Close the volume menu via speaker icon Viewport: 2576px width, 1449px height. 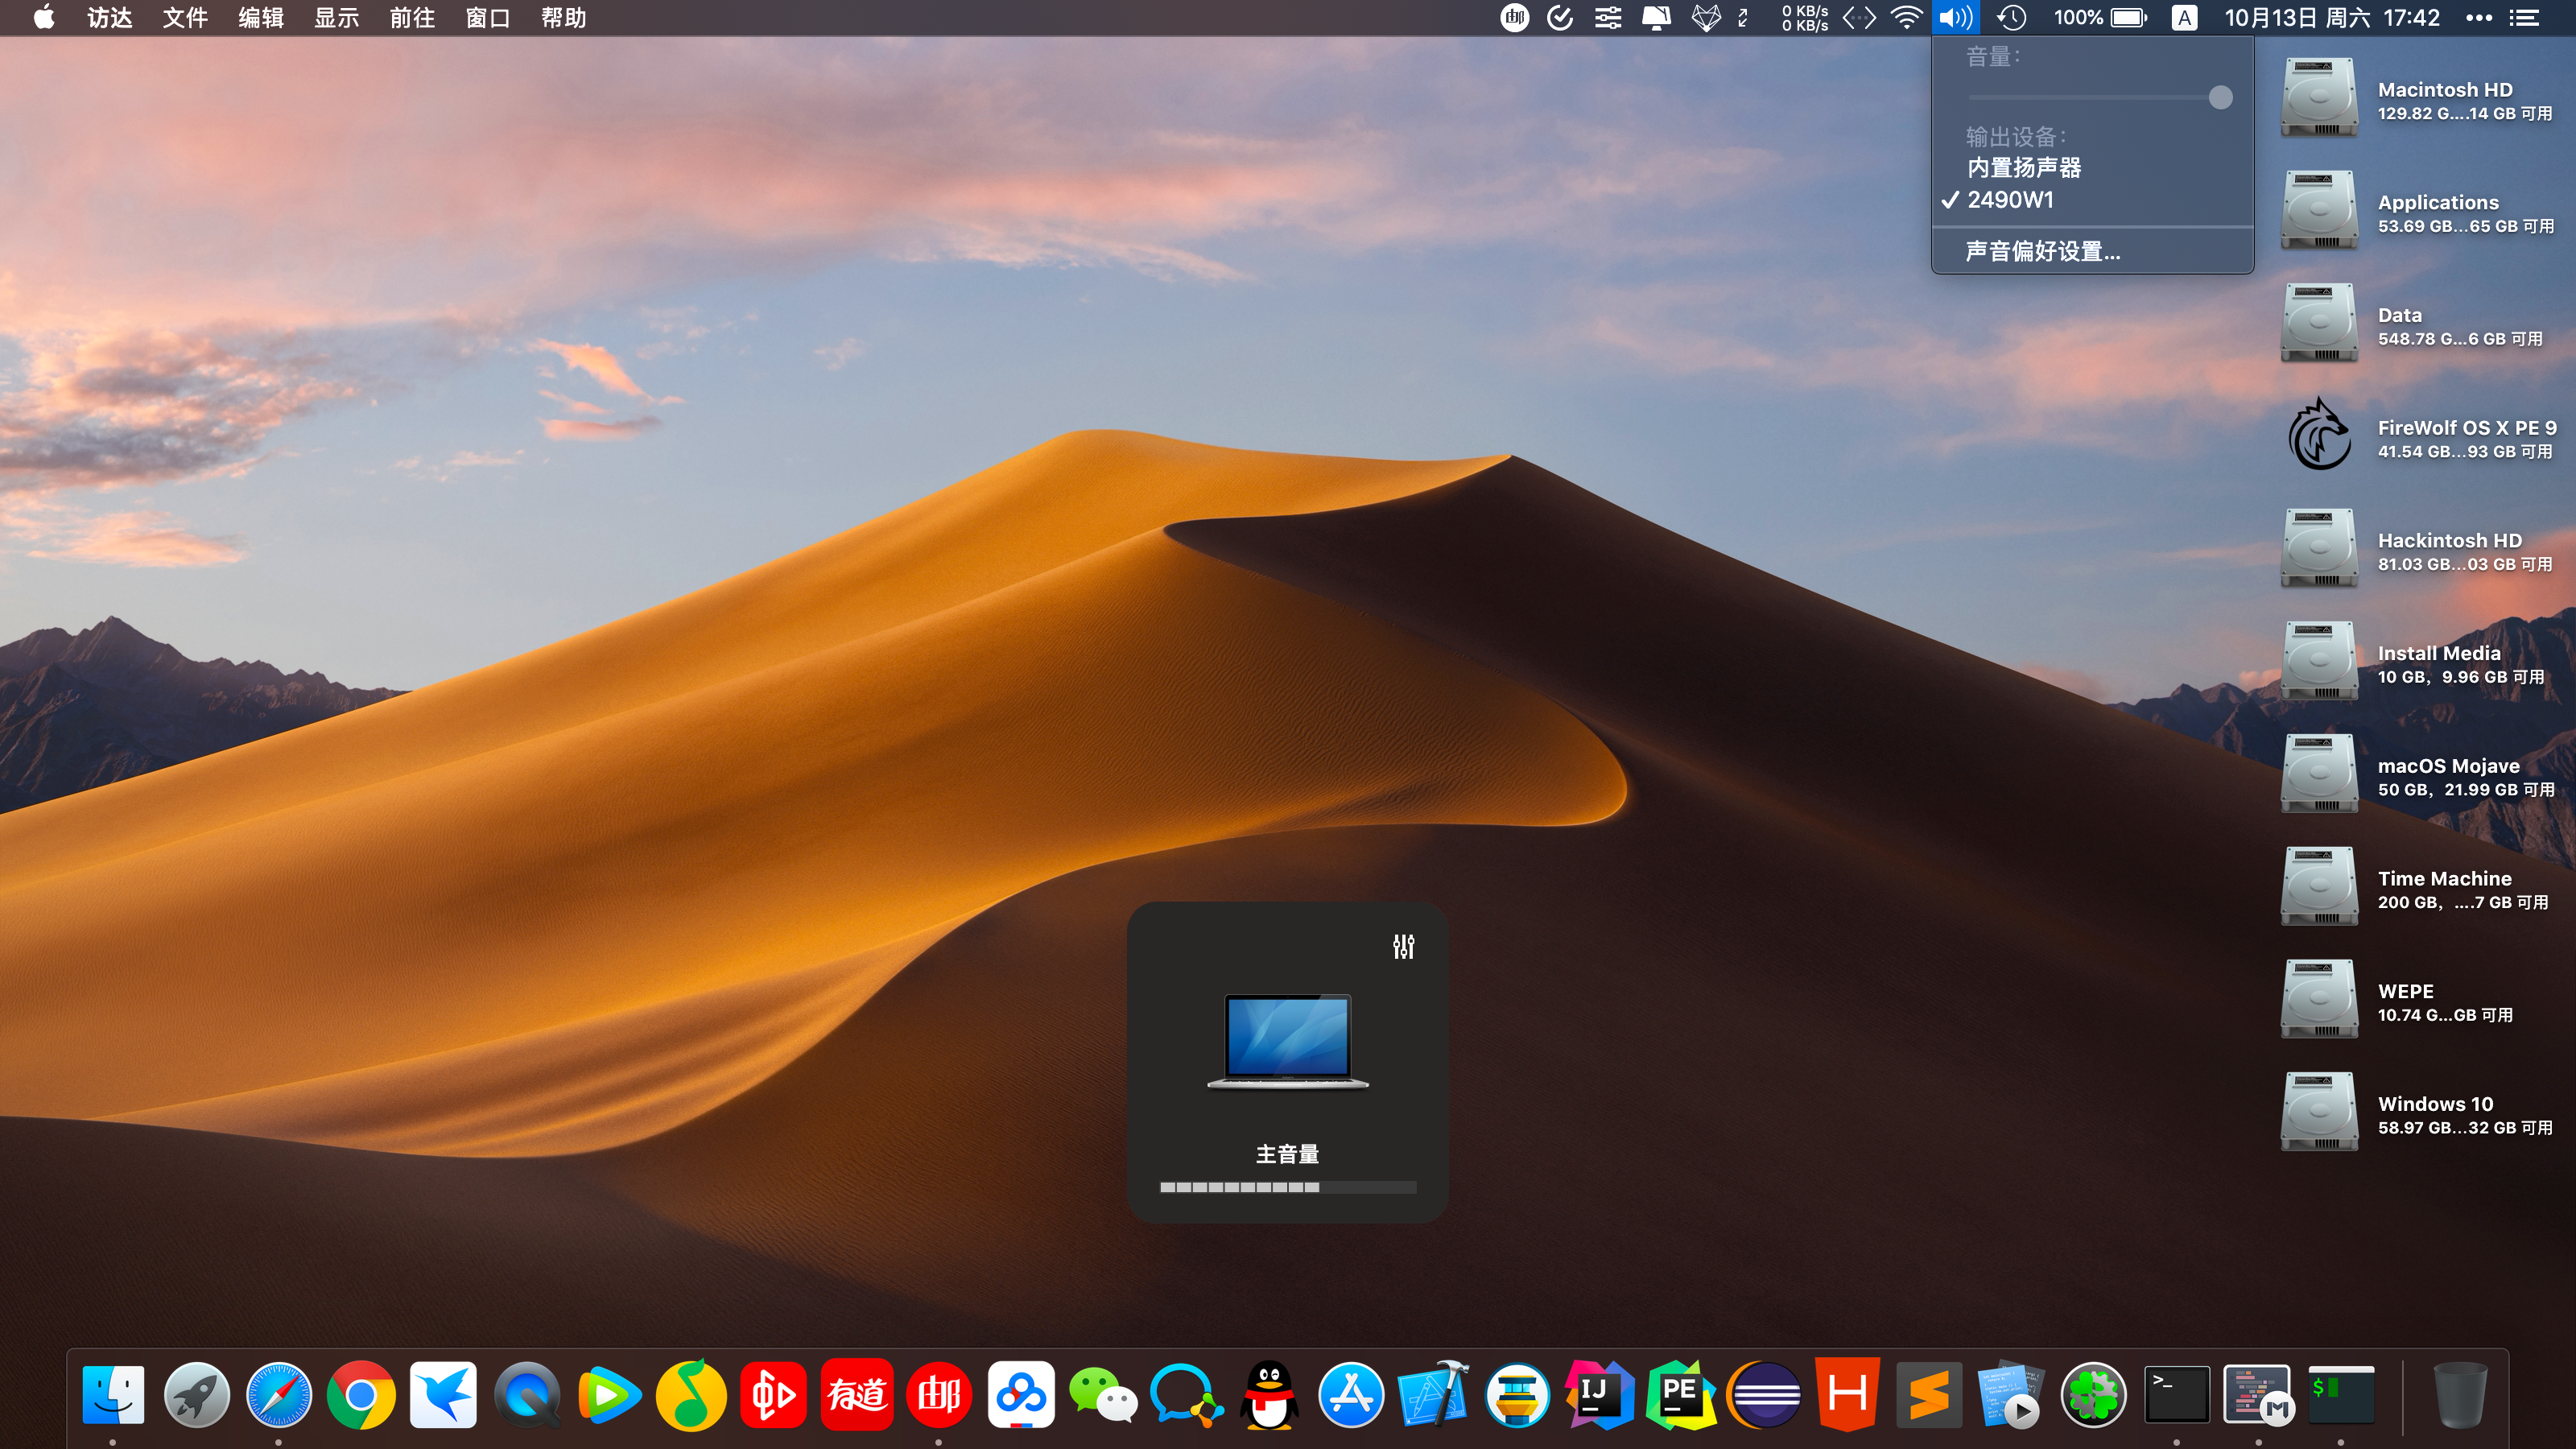(1955, 18)
